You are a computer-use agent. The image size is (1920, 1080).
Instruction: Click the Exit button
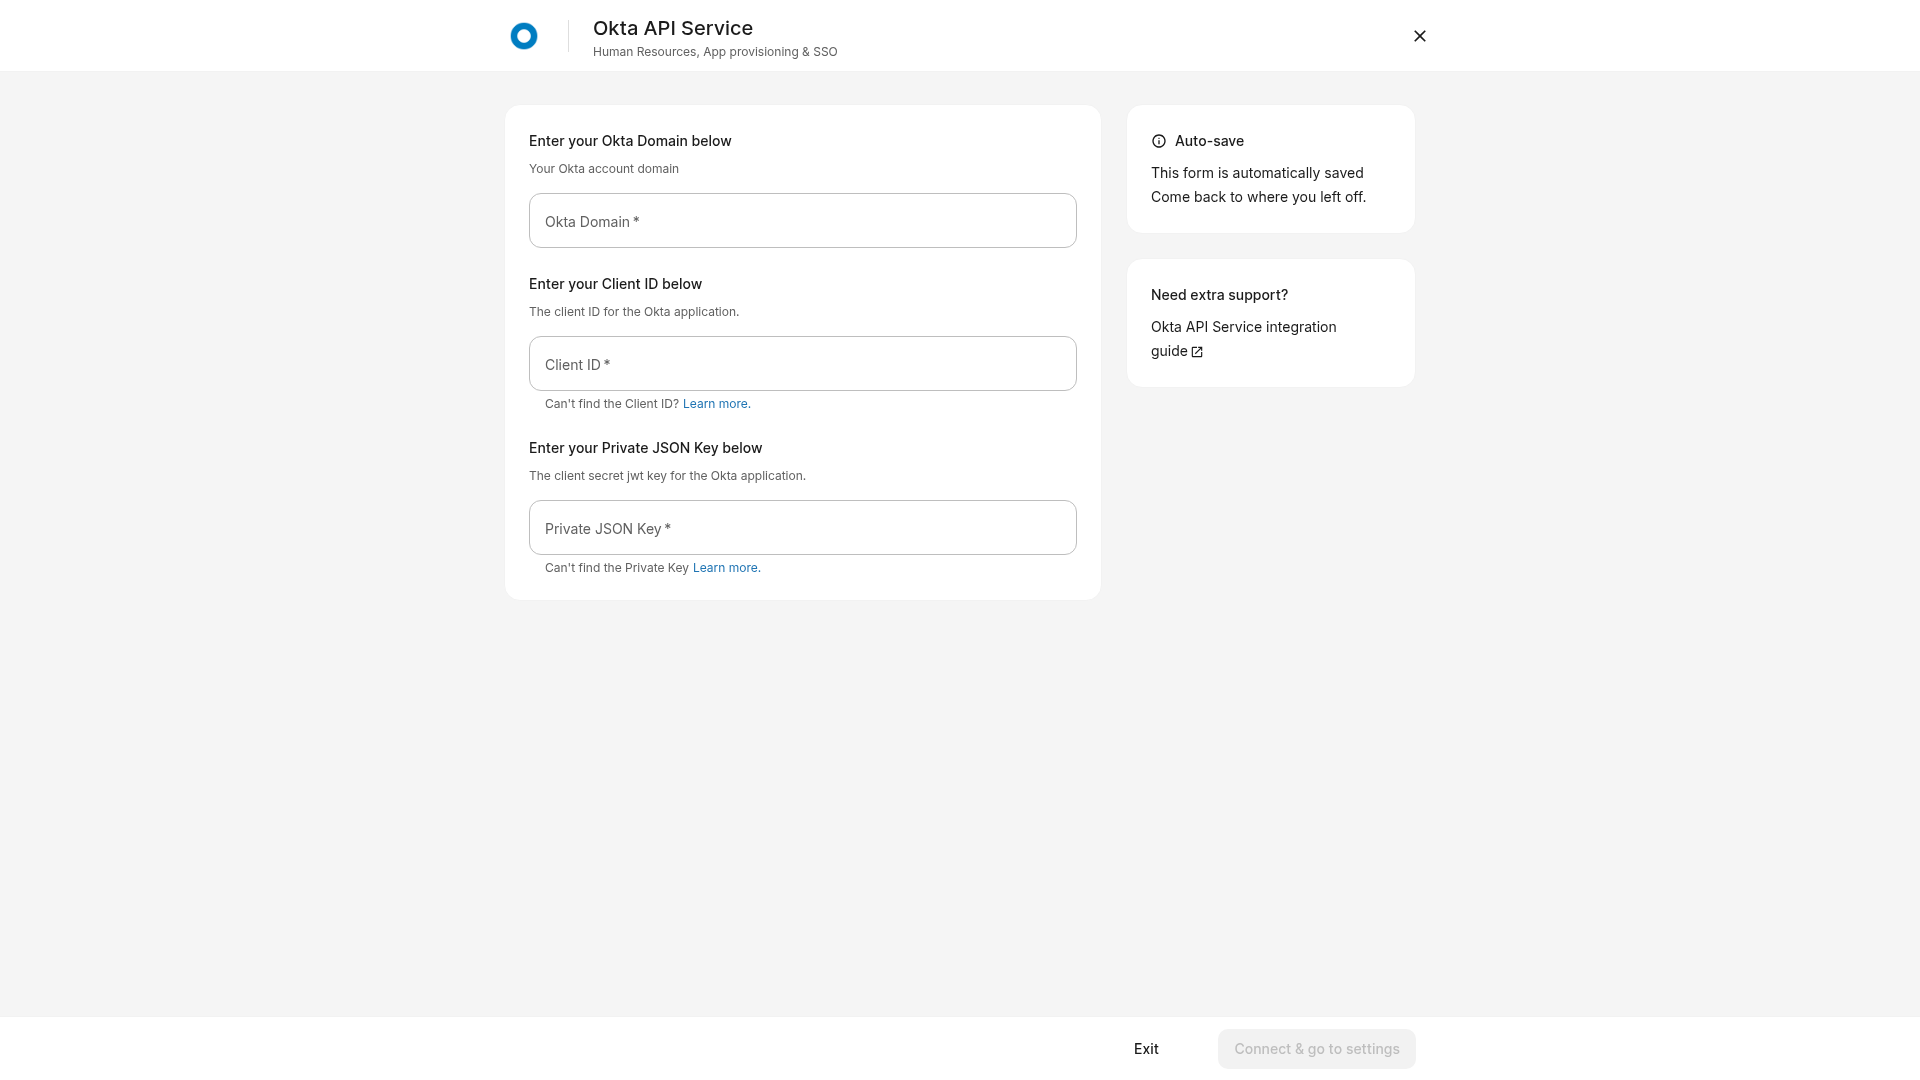[1146, 1049]
